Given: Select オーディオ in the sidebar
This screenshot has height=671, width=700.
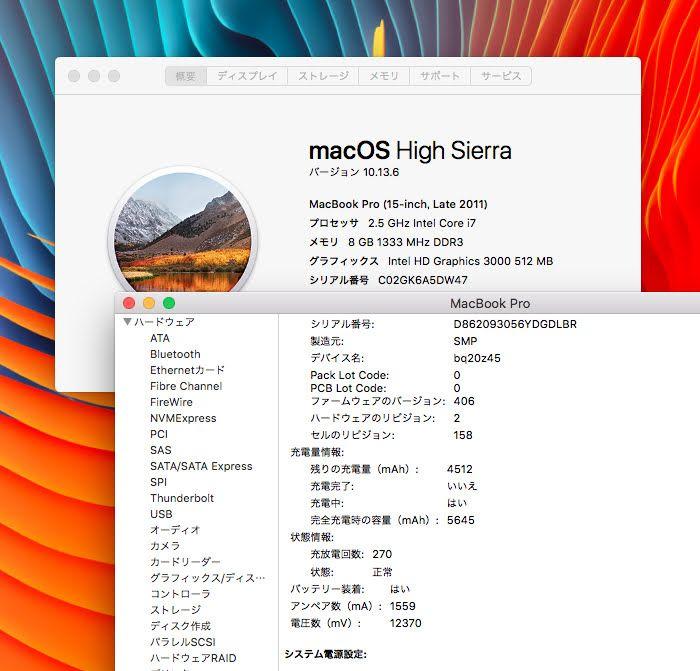Looking at the screenshot, I should pos(175,530).
